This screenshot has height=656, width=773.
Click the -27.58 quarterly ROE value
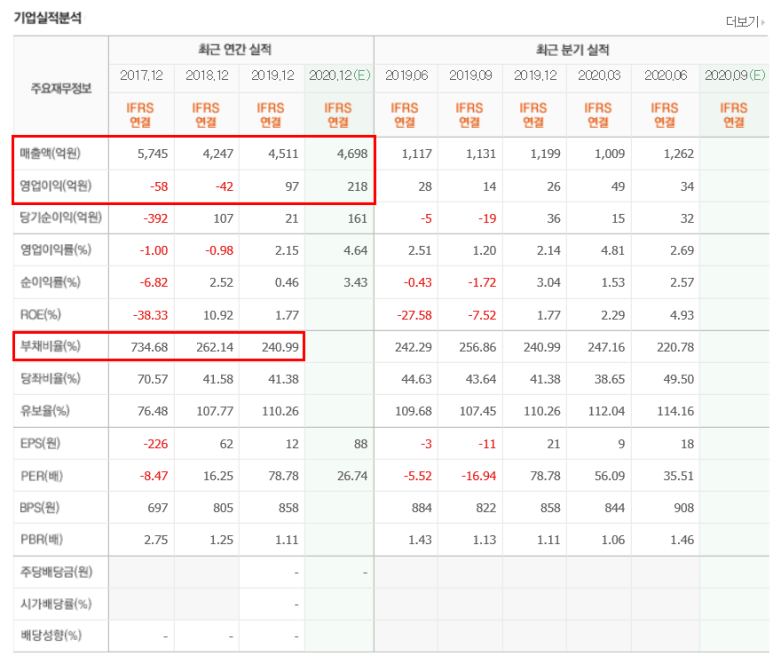click(414, 315)
